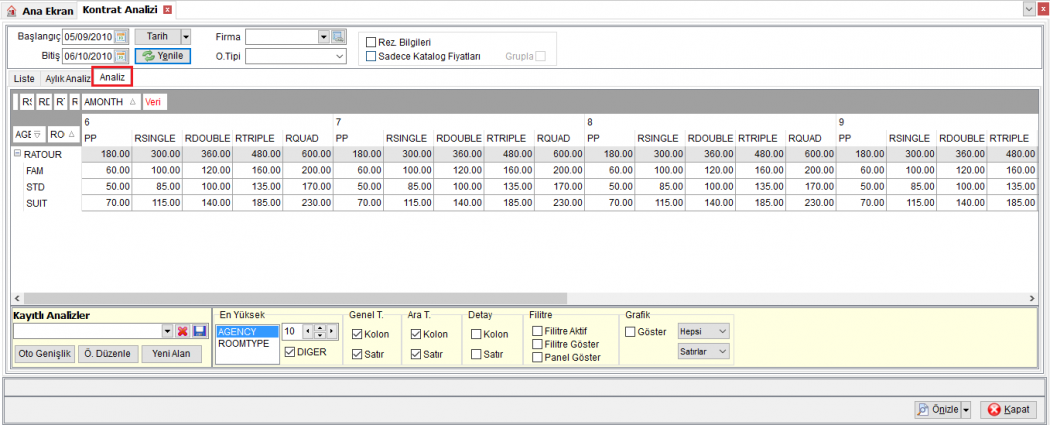The width and height of the screenshot is (1050, 425).
Task: Enable Detay Satır checkbox
Action: click(476, 354)
